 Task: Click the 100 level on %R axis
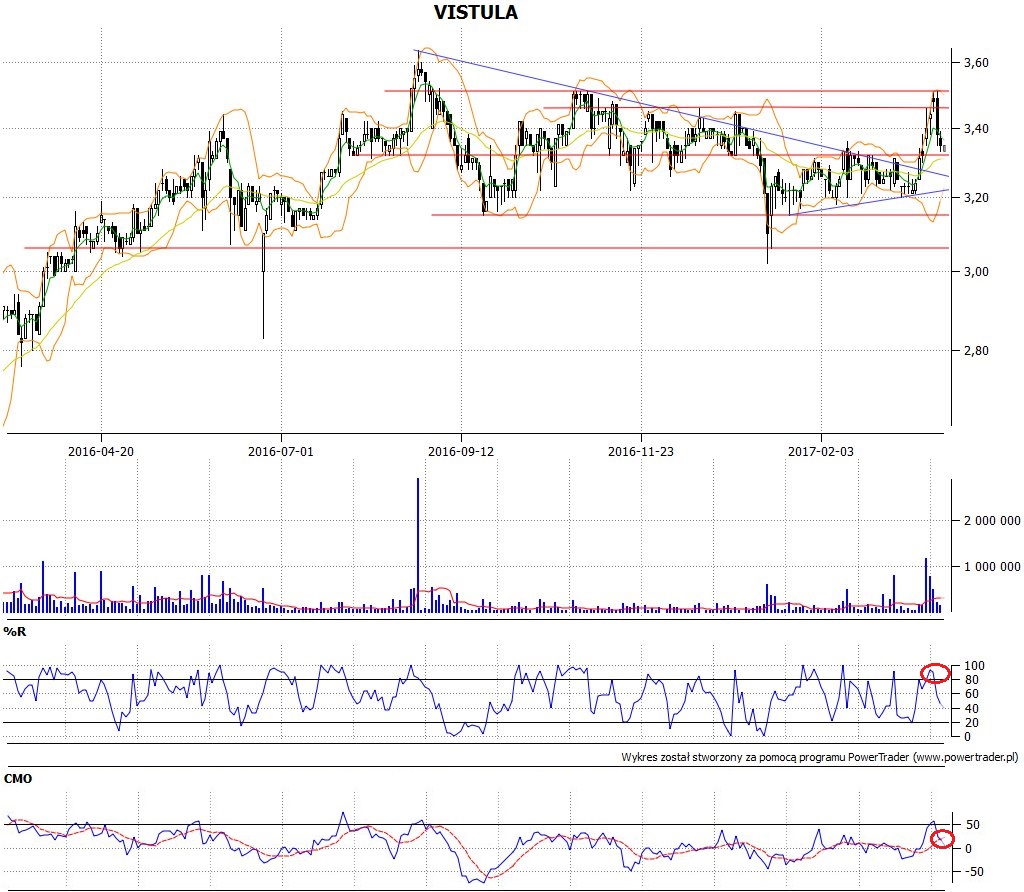pyautogui.click(x=974, y=665)
